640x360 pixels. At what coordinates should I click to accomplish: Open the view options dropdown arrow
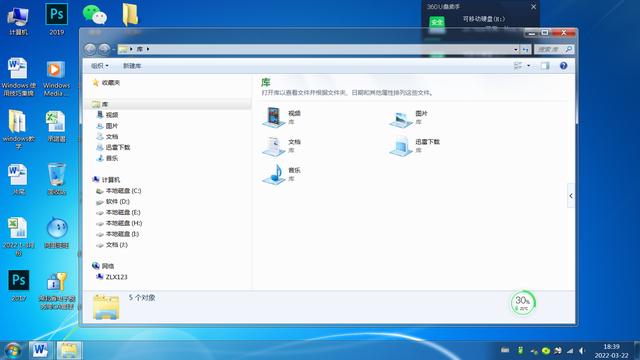click(529, 66)
